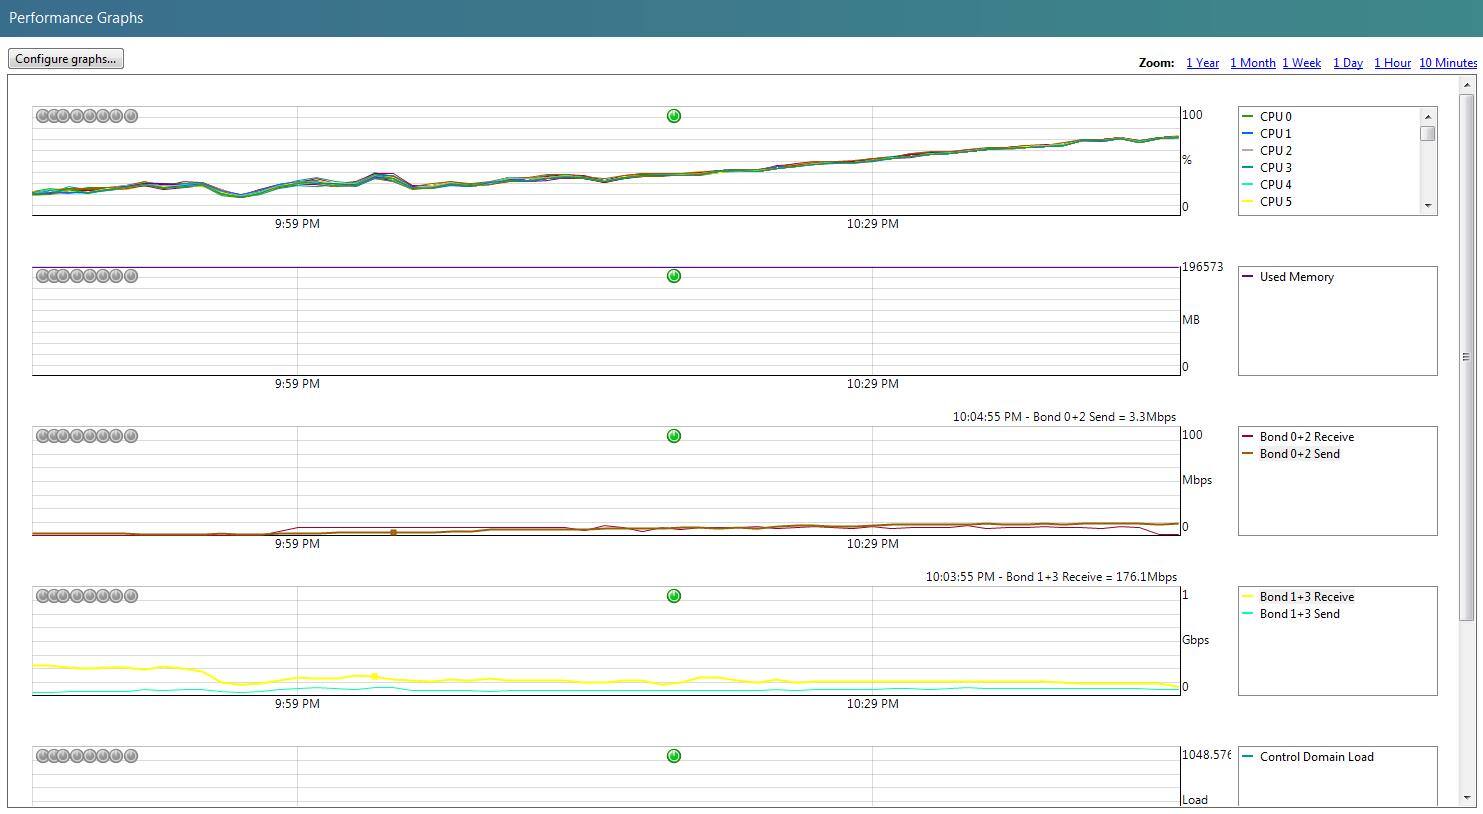Click green power event icon in Control Domain Load graph
This screenshot has width=1483, height=814.
pyautogui.click(x=674, y=756)
